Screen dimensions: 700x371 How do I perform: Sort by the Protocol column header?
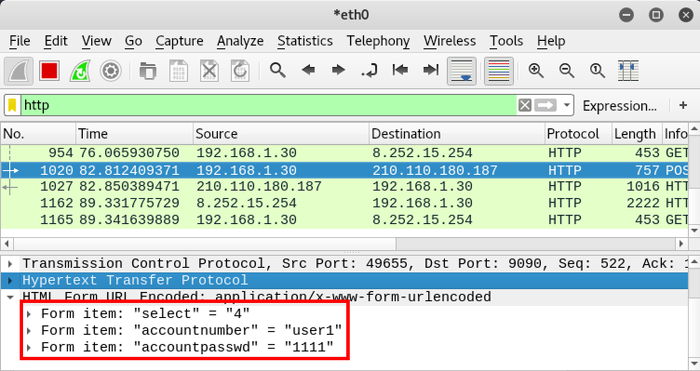point(578,134)
